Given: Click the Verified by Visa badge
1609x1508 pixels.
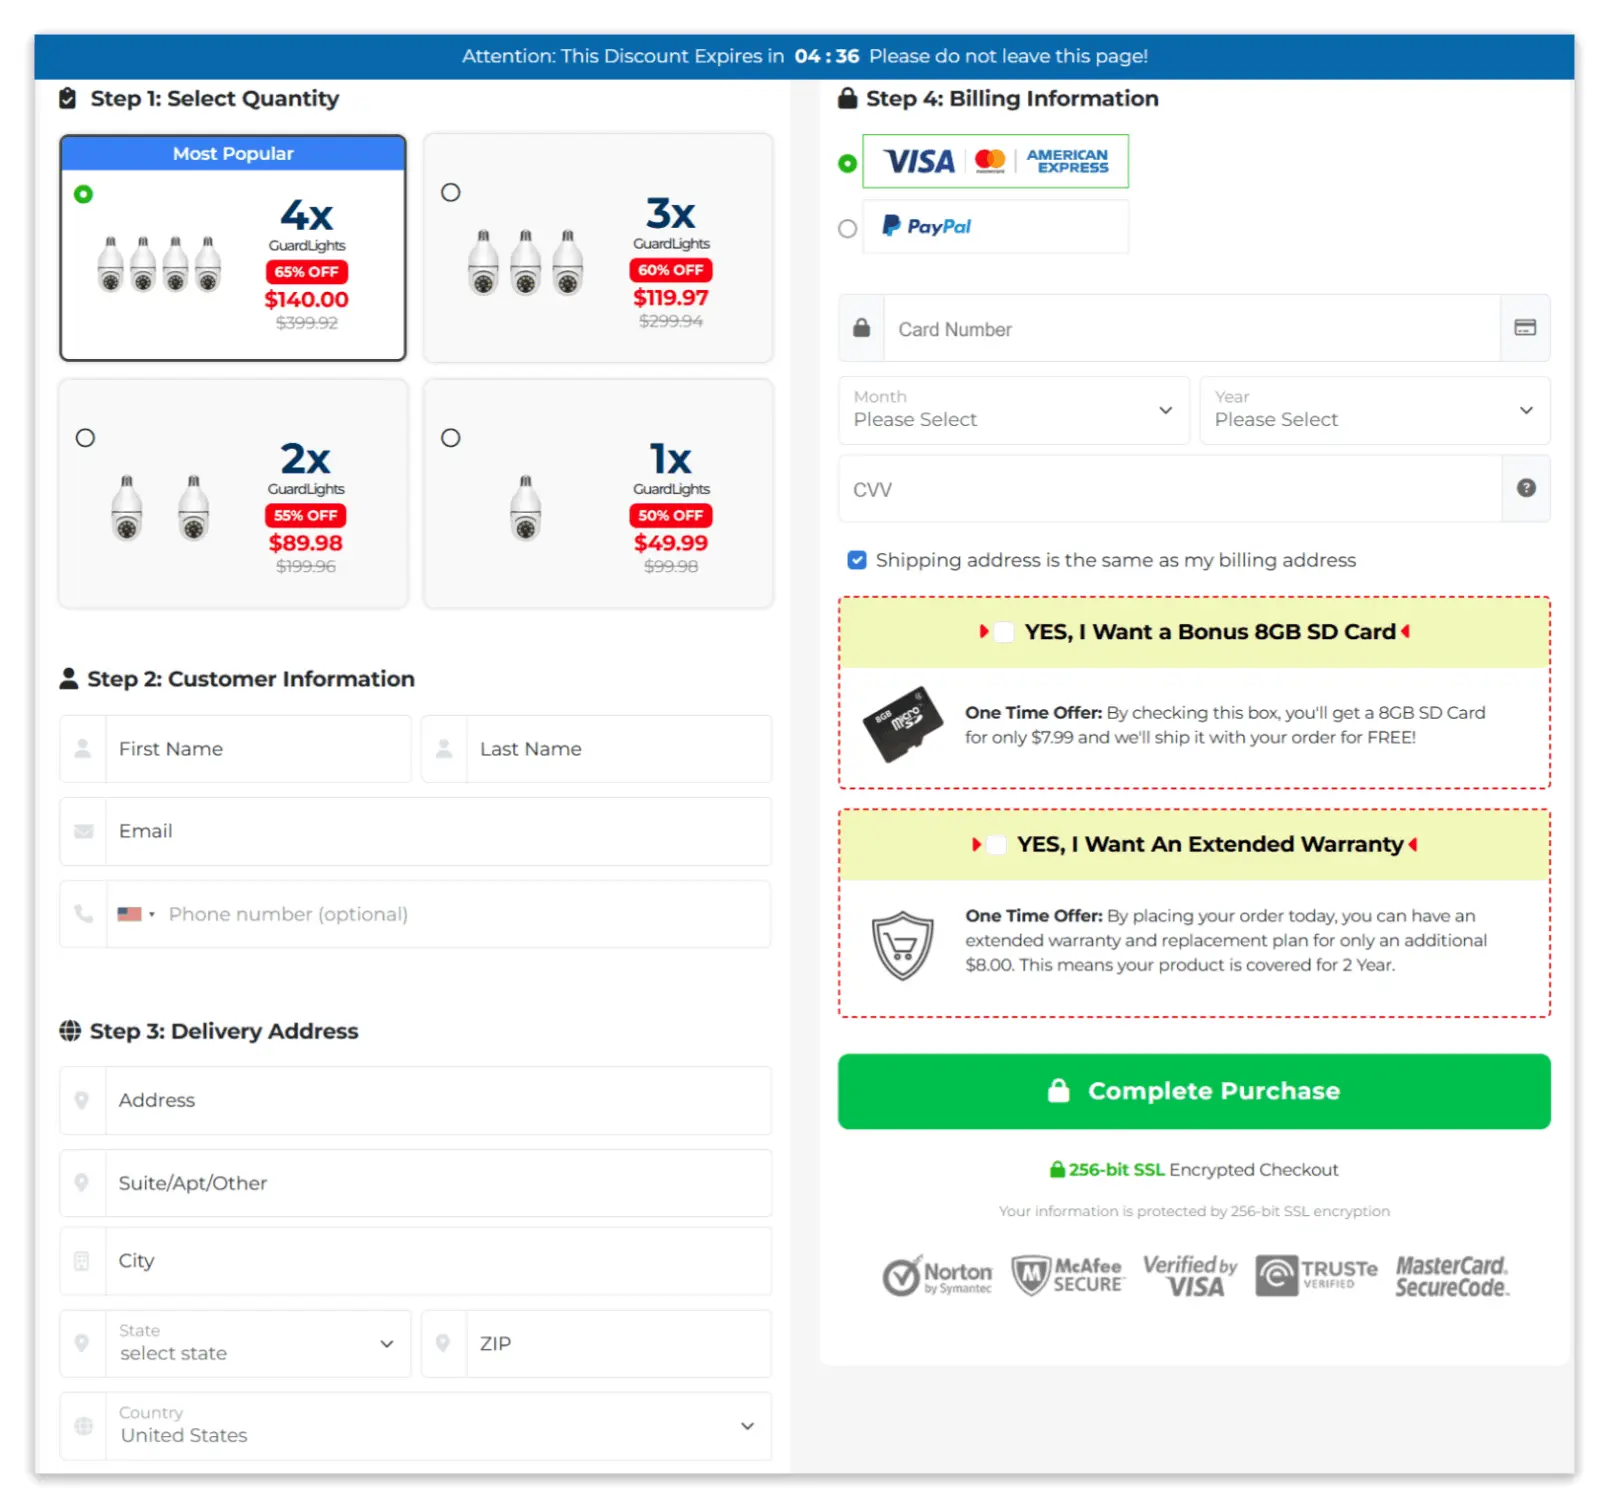Looking at the screenshot, I should pos(1190,1274).
